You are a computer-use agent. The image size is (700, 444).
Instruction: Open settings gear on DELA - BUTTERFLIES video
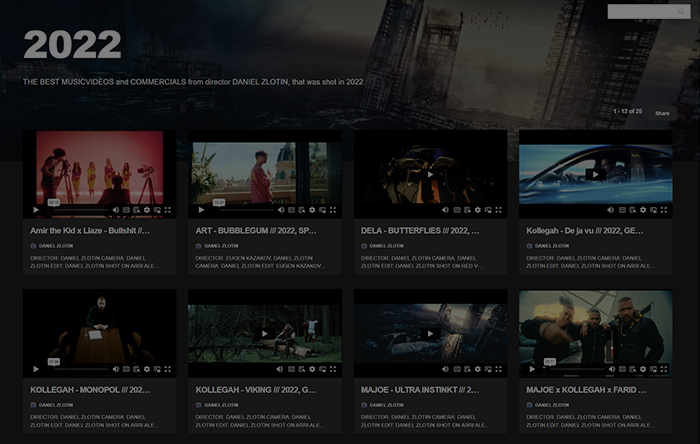pos(478,210)
